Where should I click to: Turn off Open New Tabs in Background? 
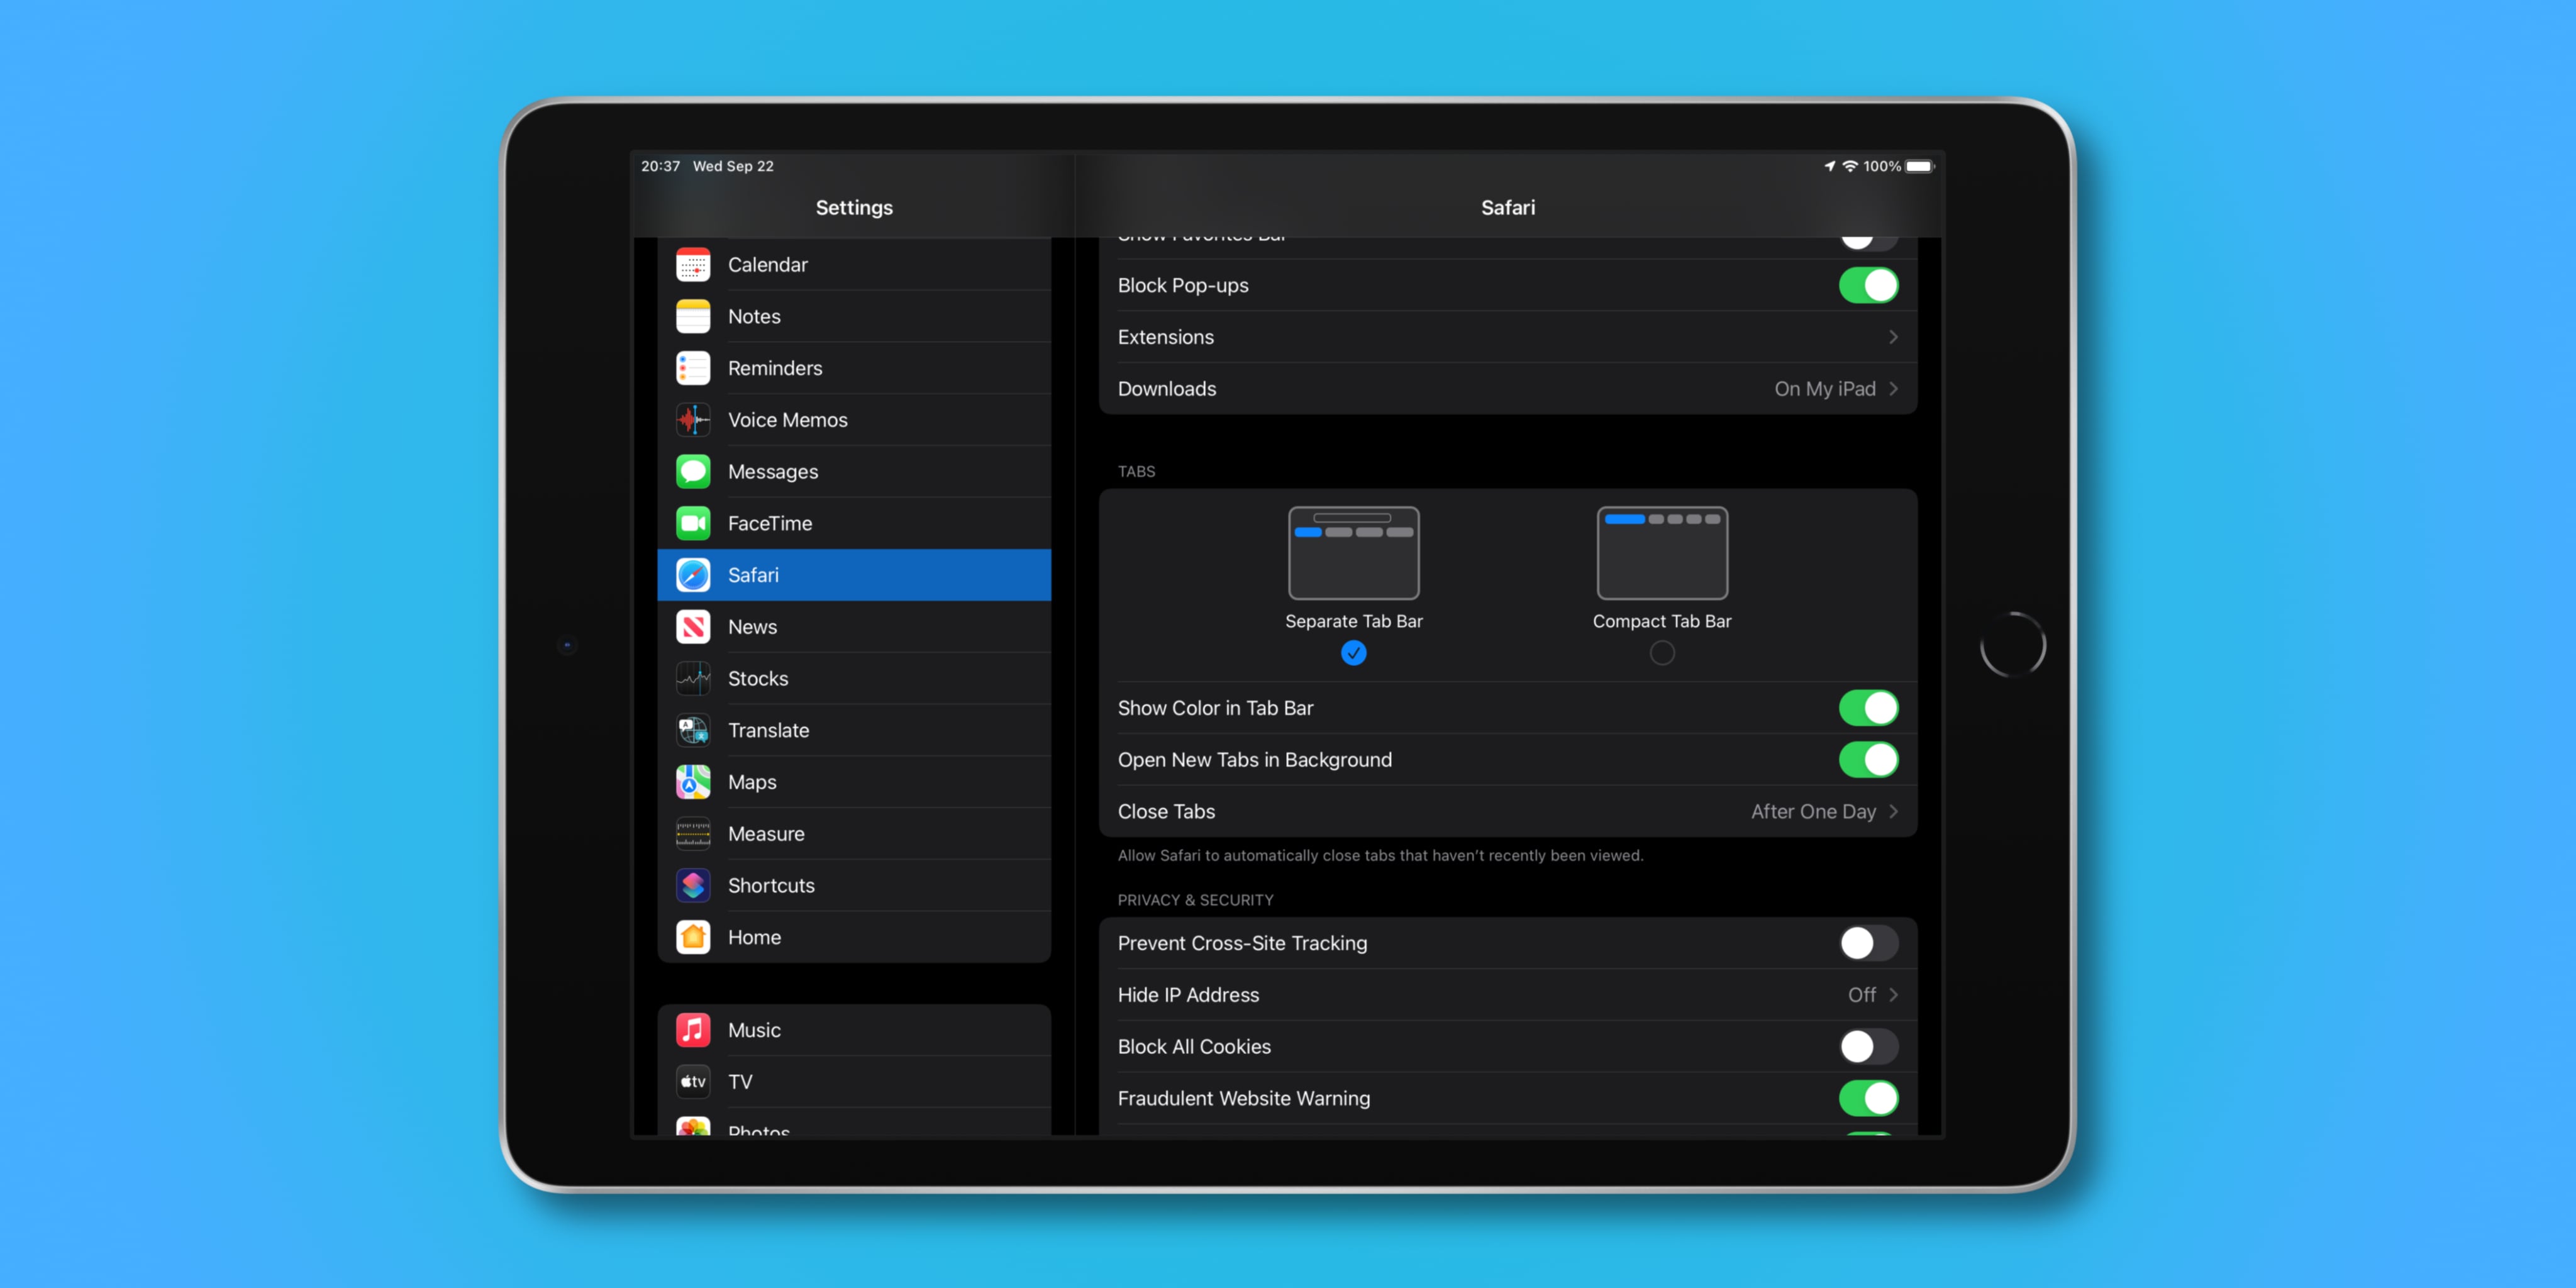tap(1868, 760)
